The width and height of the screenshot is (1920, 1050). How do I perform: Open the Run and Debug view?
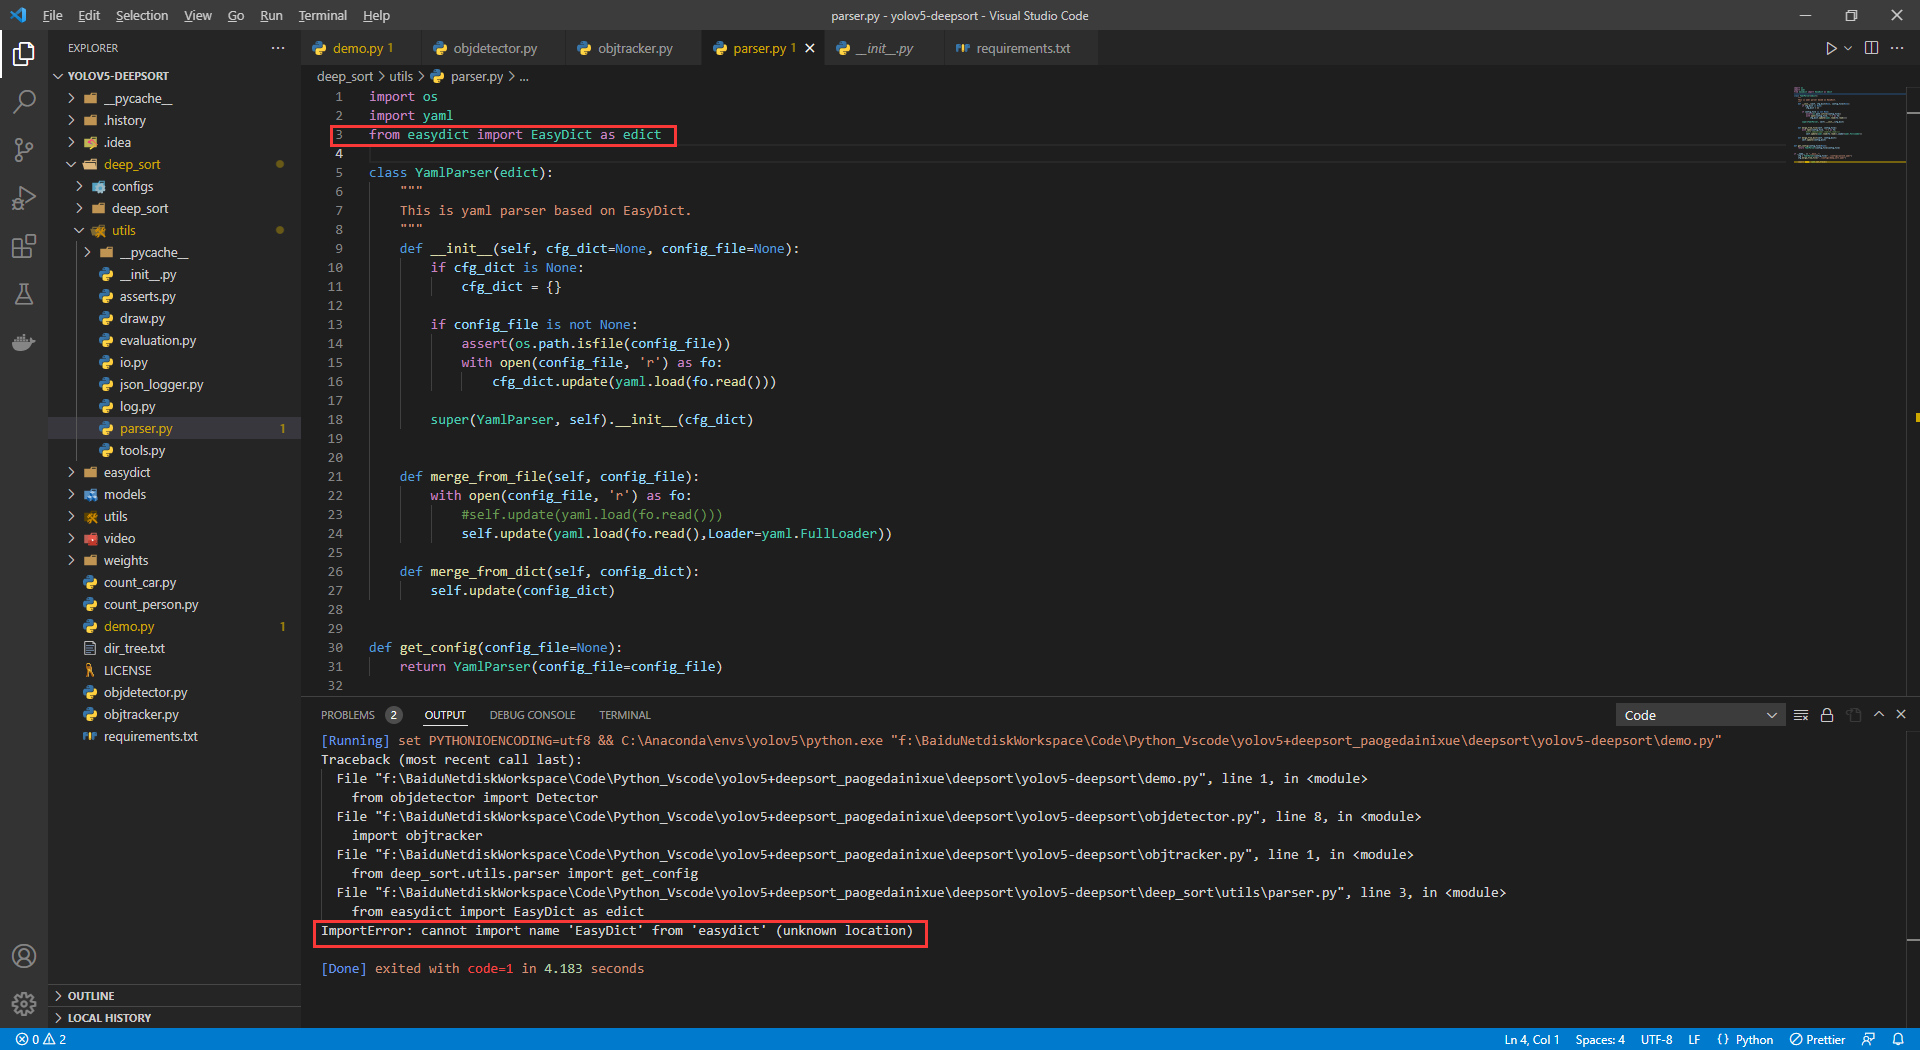click(x=24, y=198)
